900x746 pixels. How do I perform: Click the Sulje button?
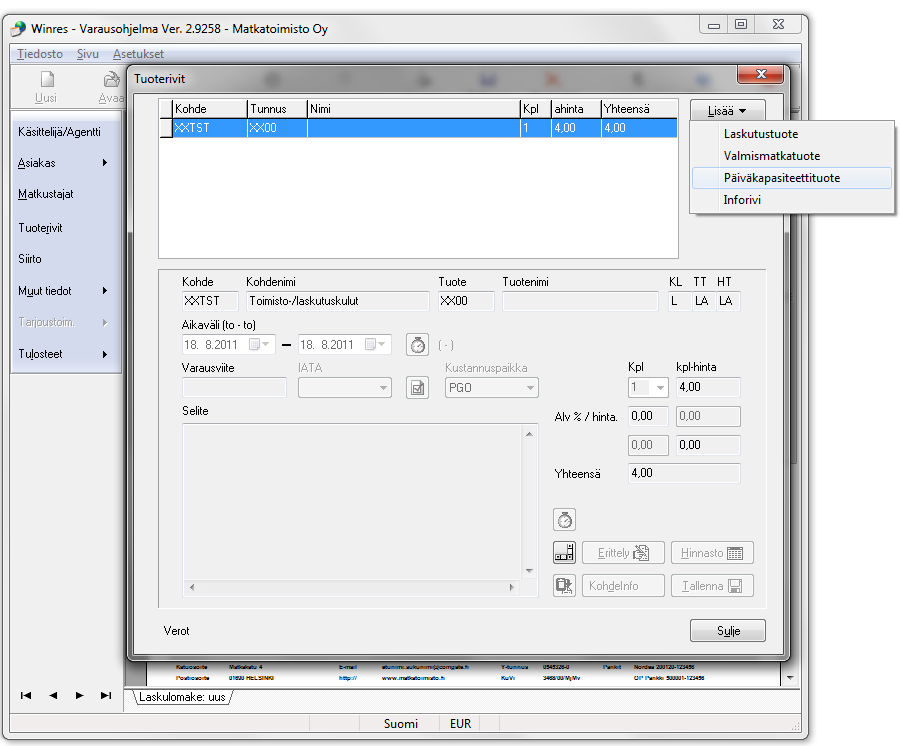(x=728, y=631)
